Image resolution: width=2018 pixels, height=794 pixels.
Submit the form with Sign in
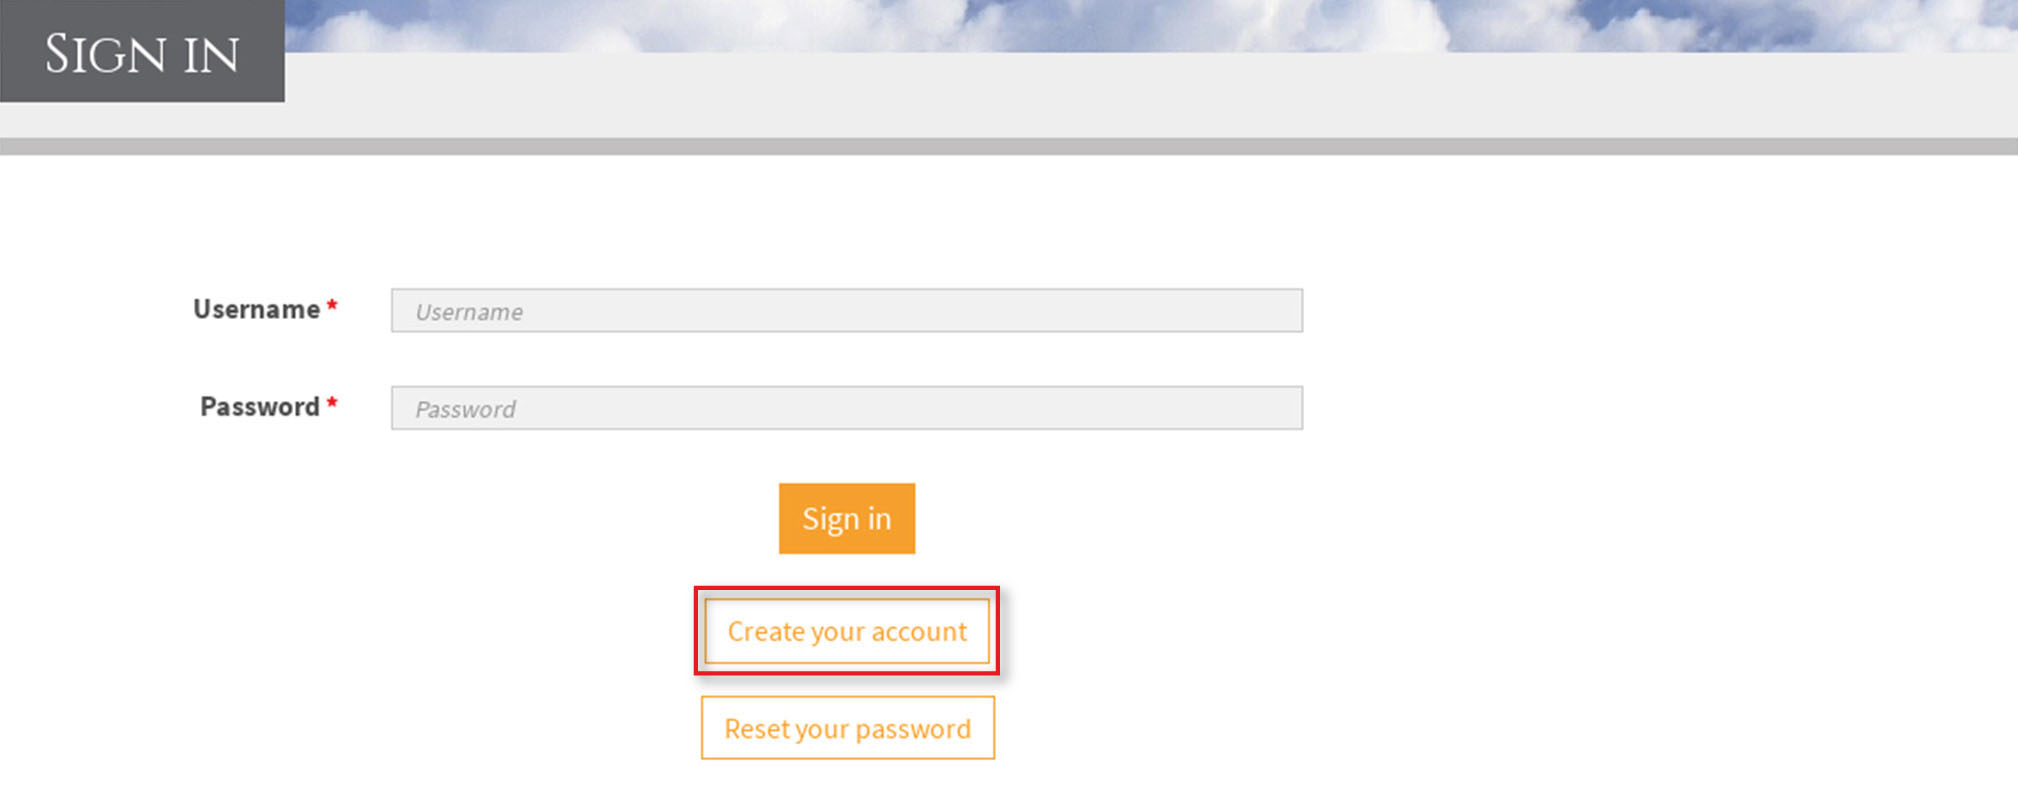coord(846,518)
